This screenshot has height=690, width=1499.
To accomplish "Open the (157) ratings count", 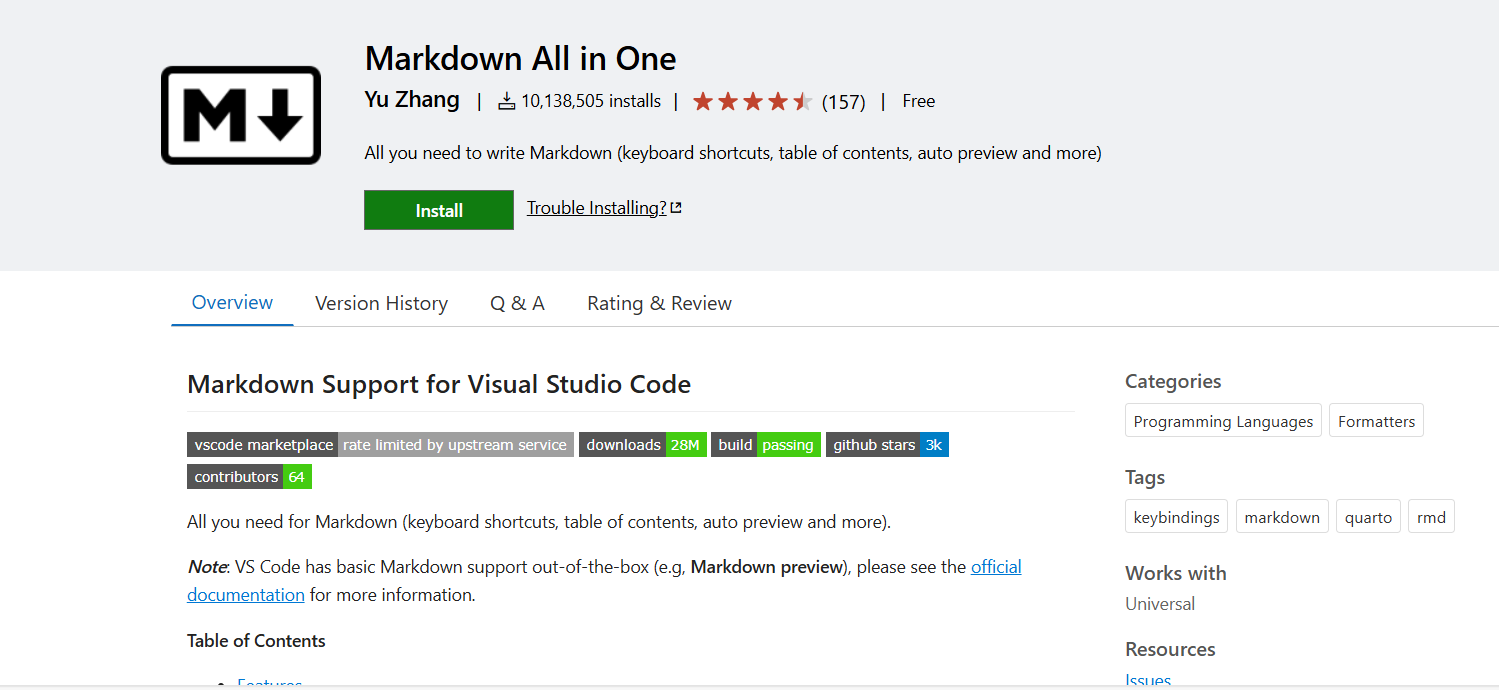I will [843, 102].
